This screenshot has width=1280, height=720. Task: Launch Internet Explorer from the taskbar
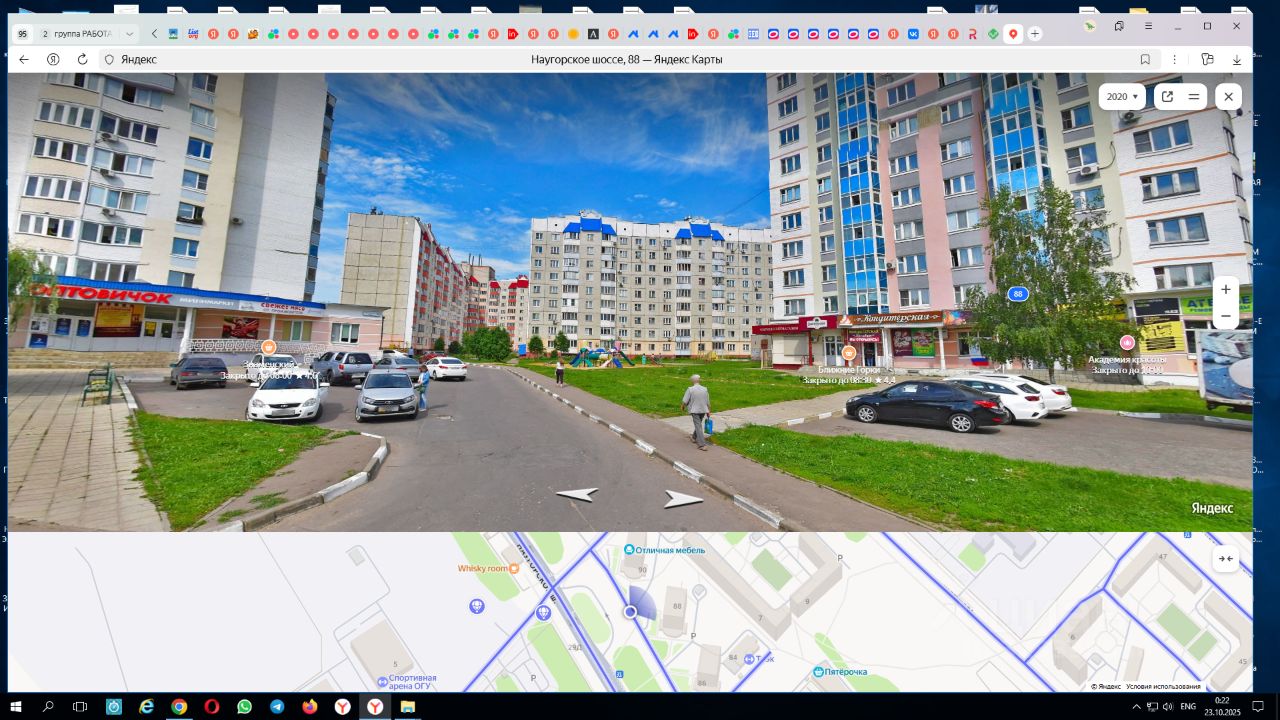[147, 707]
